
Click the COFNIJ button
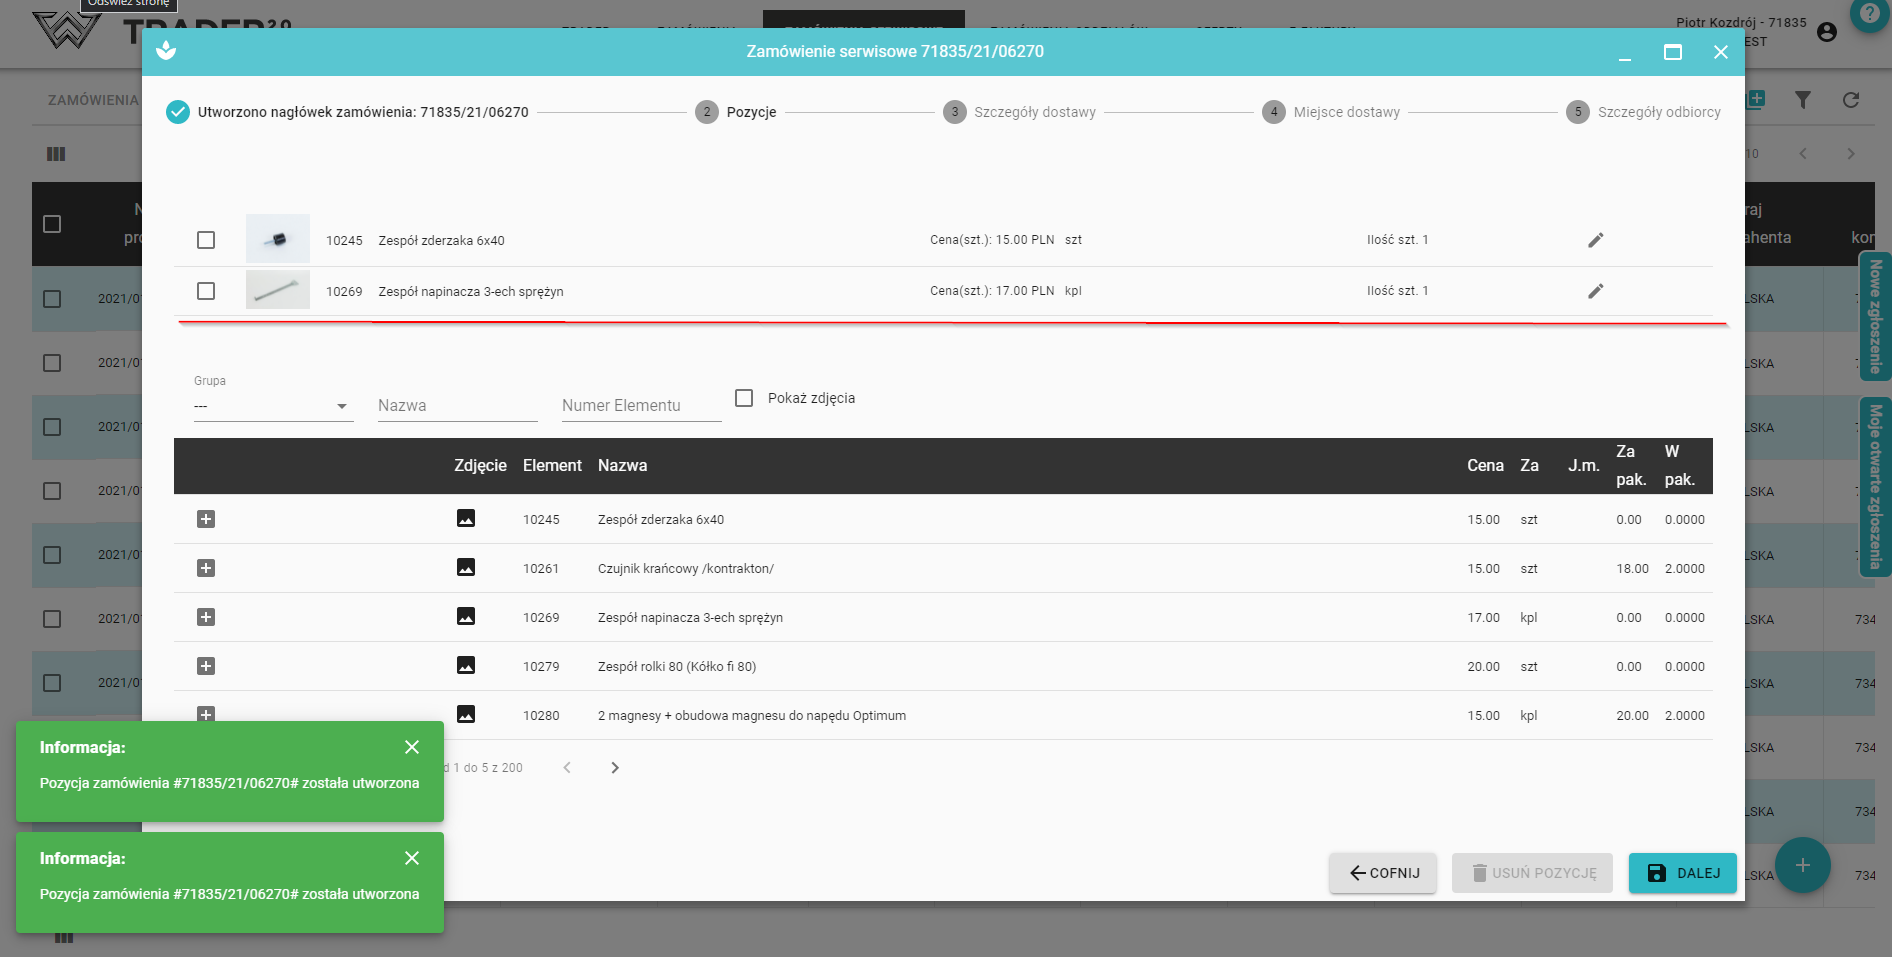click(x=1383, y=873)
